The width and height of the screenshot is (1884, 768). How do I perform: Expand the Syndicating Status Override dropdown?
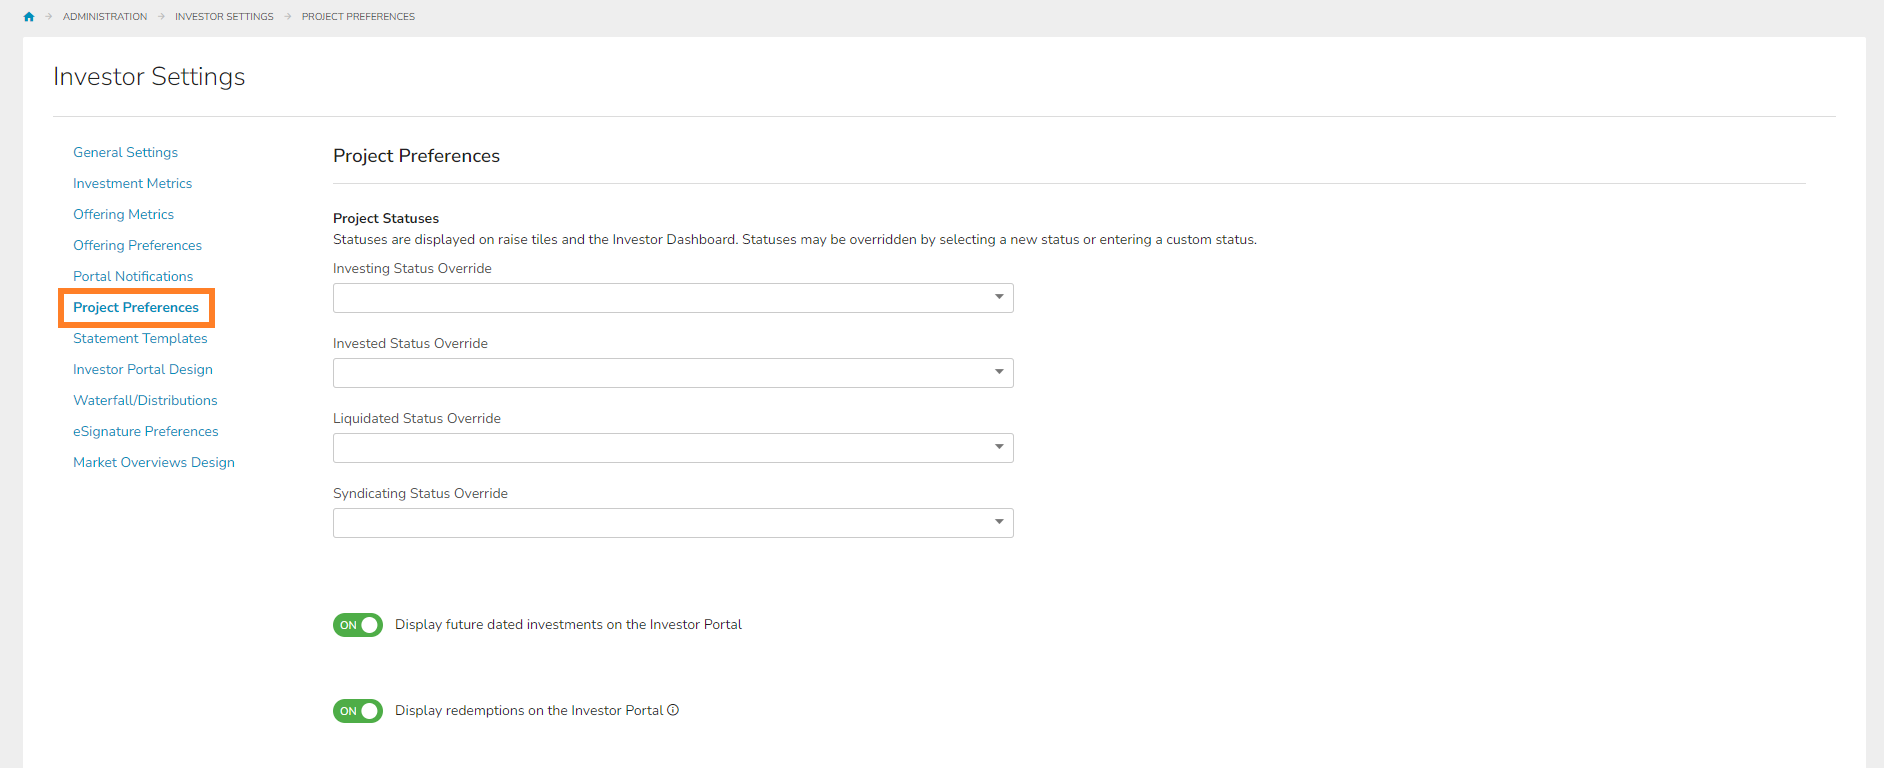pos(673,523)
